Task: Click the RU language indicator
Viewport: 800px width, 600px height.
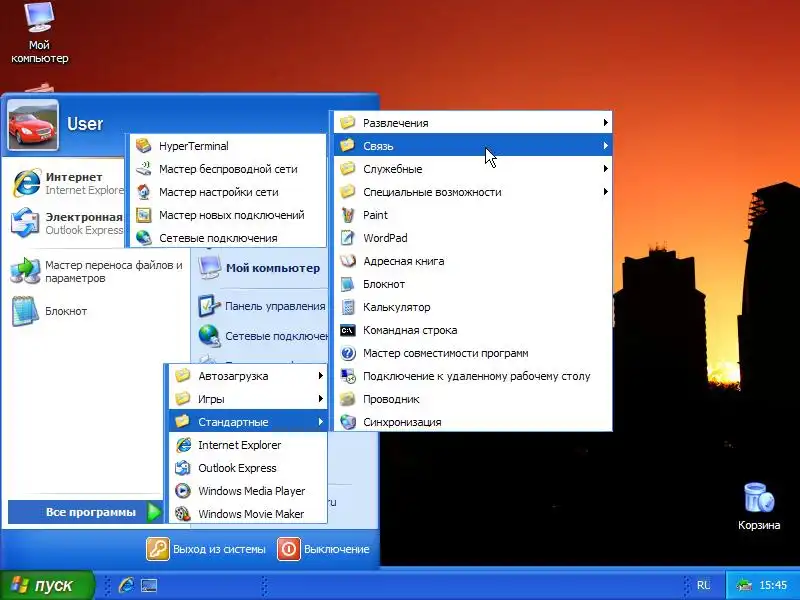Action: pyautogui.click(x=704, y=585)
